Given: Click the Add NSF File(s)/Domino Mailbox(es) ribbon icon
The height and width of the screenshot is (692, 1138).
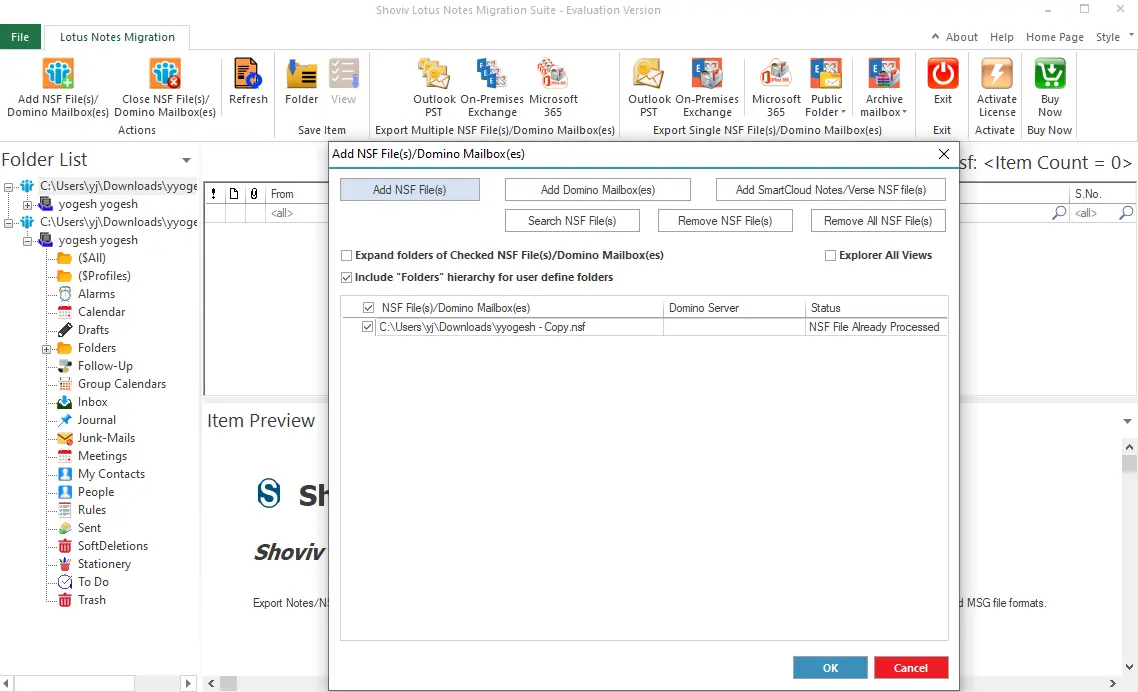Looking at the screenshot, I should point(58,73).
